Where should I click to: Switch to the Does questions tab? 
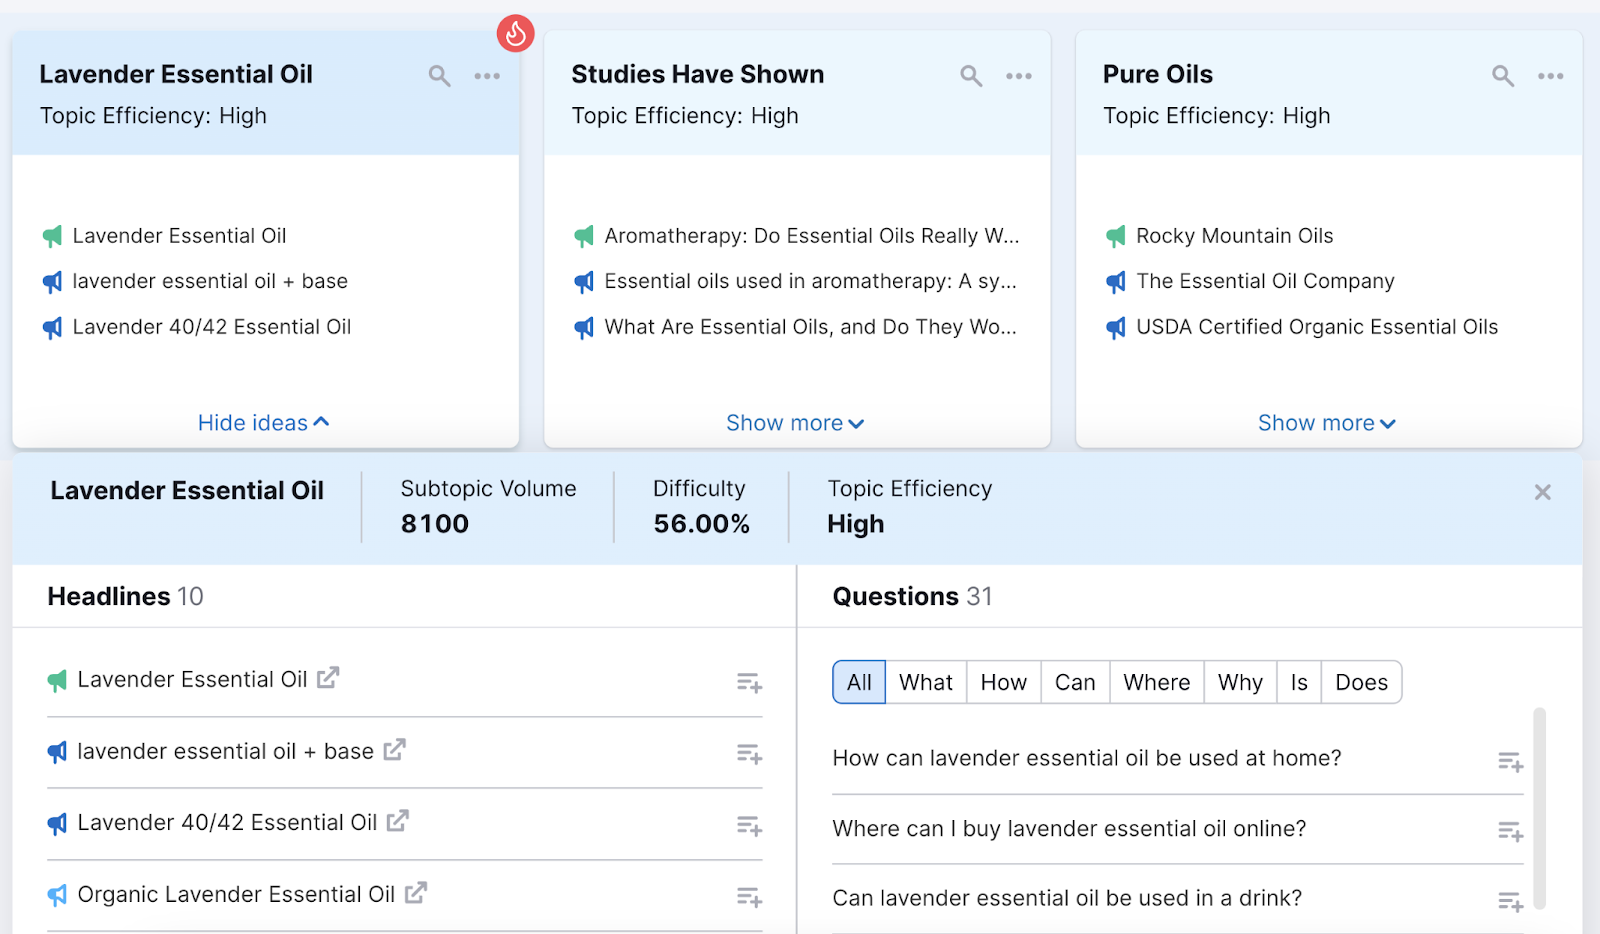pyautogui.click(x=1361, y=681)
